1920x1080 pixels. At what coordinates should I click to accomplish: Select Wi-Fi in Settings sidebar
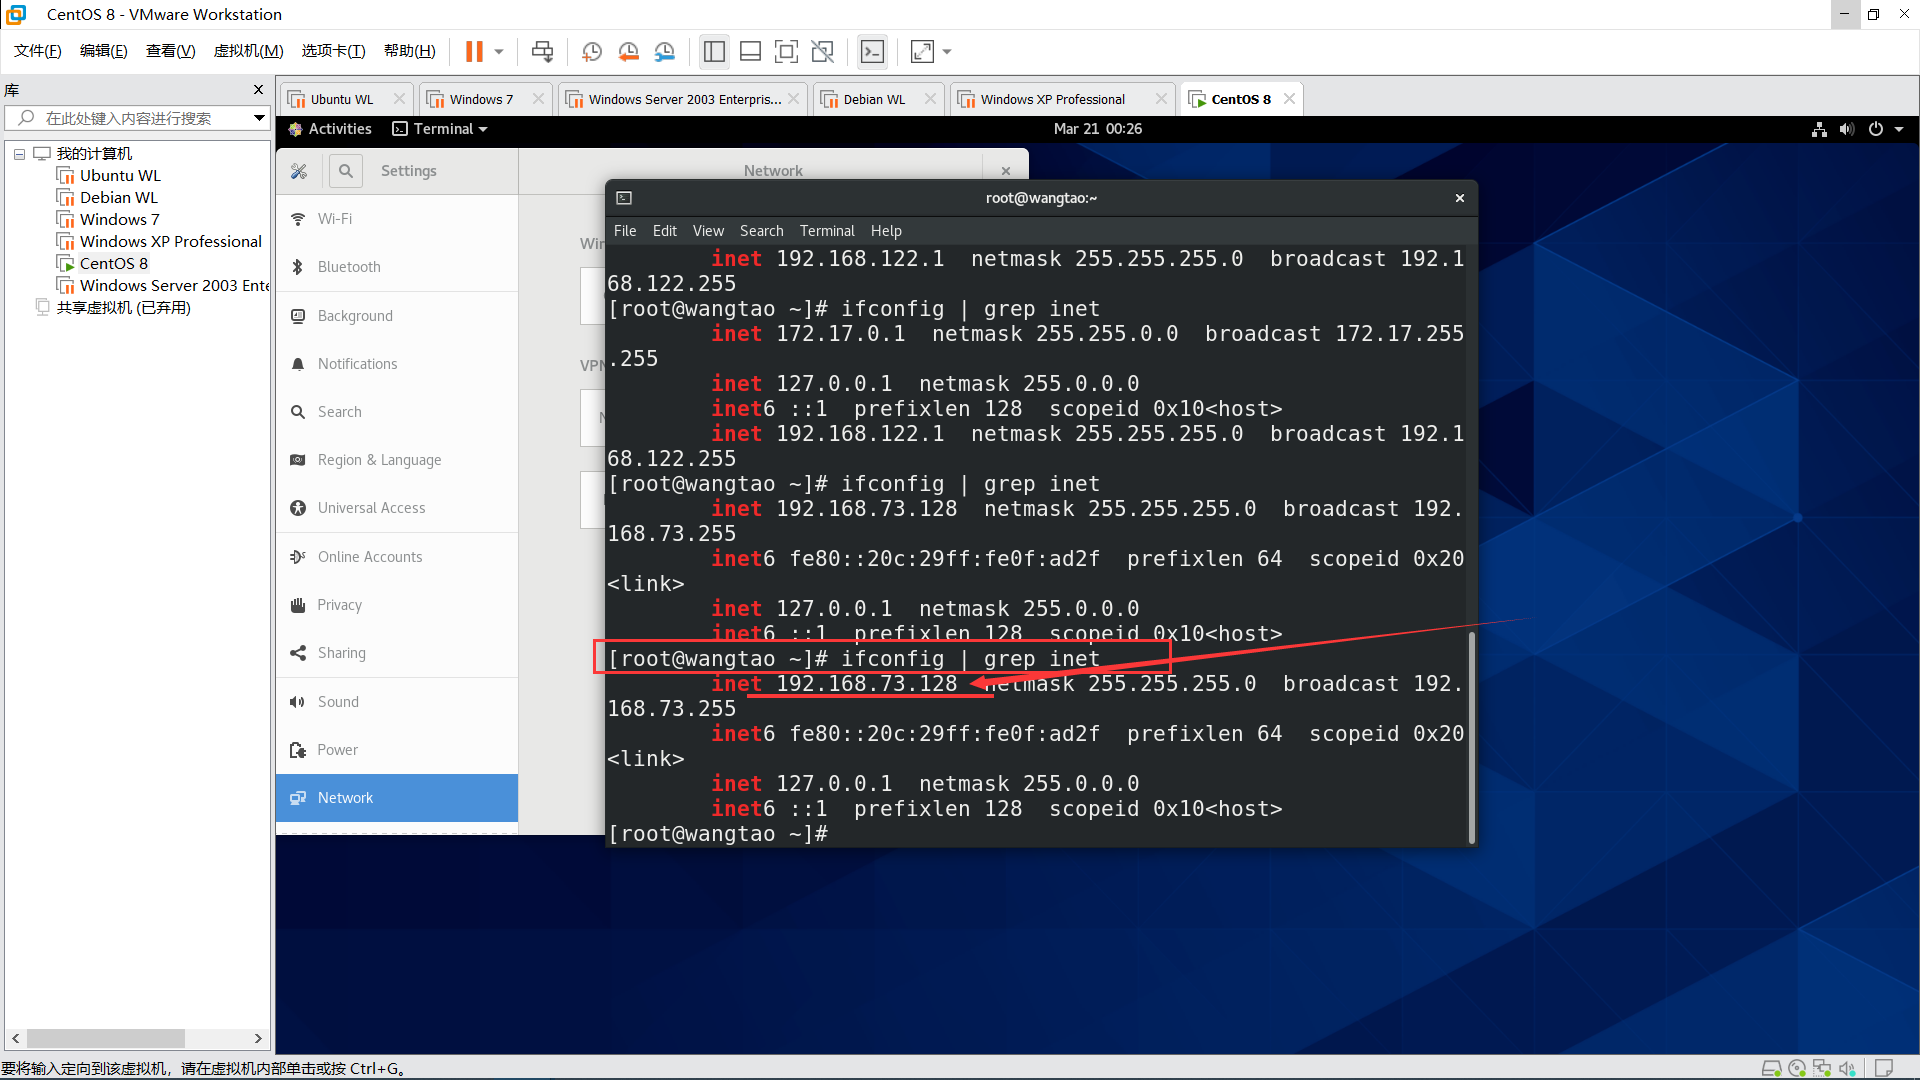pyautogui.click(x=397, y=219)
